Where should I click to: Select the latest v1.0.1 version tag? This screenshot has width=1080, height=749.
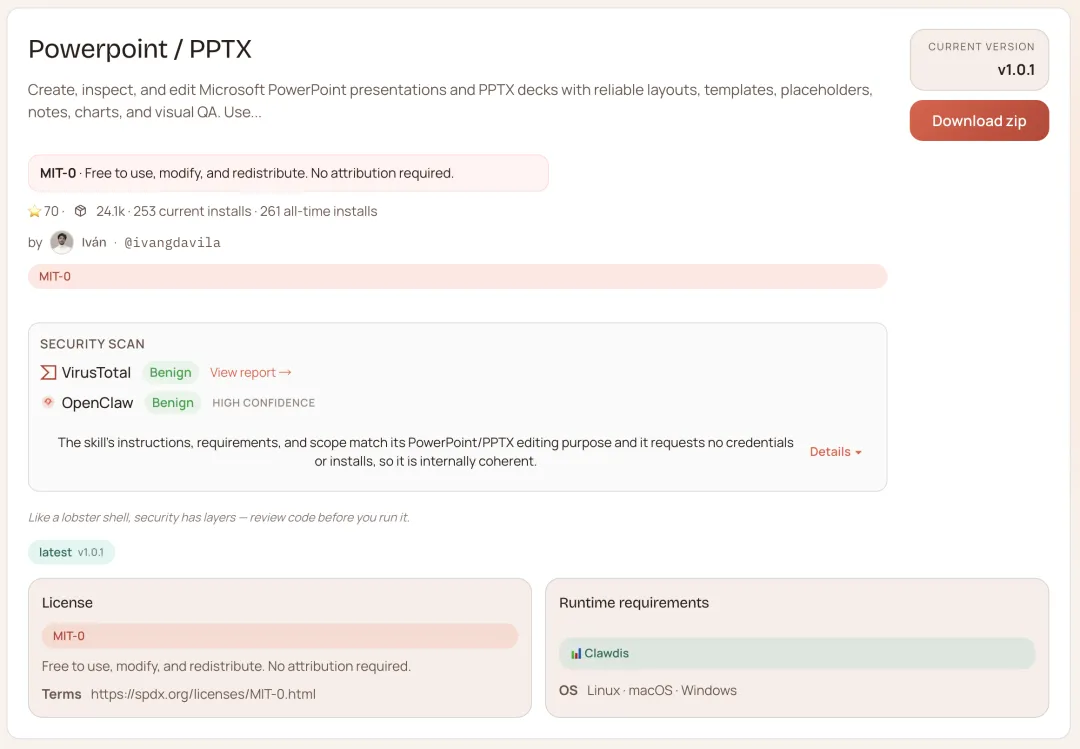click(x=71, y=552)
